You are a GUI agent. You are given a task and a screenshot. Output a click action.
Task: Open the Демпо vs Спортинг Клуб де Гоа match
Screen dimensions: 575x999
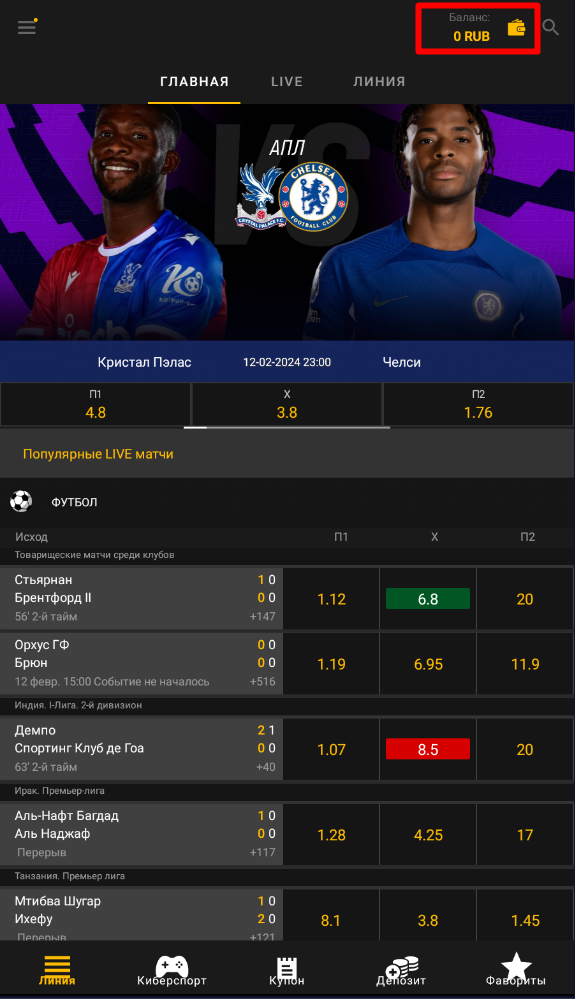pyautogui.click(x=141, y=749)
